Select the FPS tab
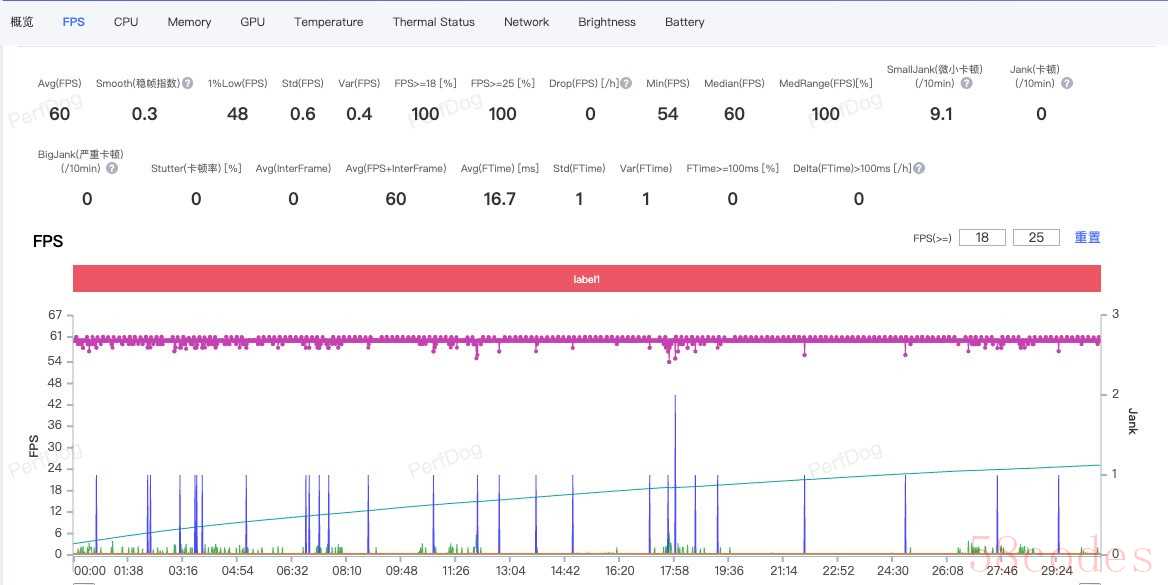1168x585 pixels. click(x=73, y=22)
